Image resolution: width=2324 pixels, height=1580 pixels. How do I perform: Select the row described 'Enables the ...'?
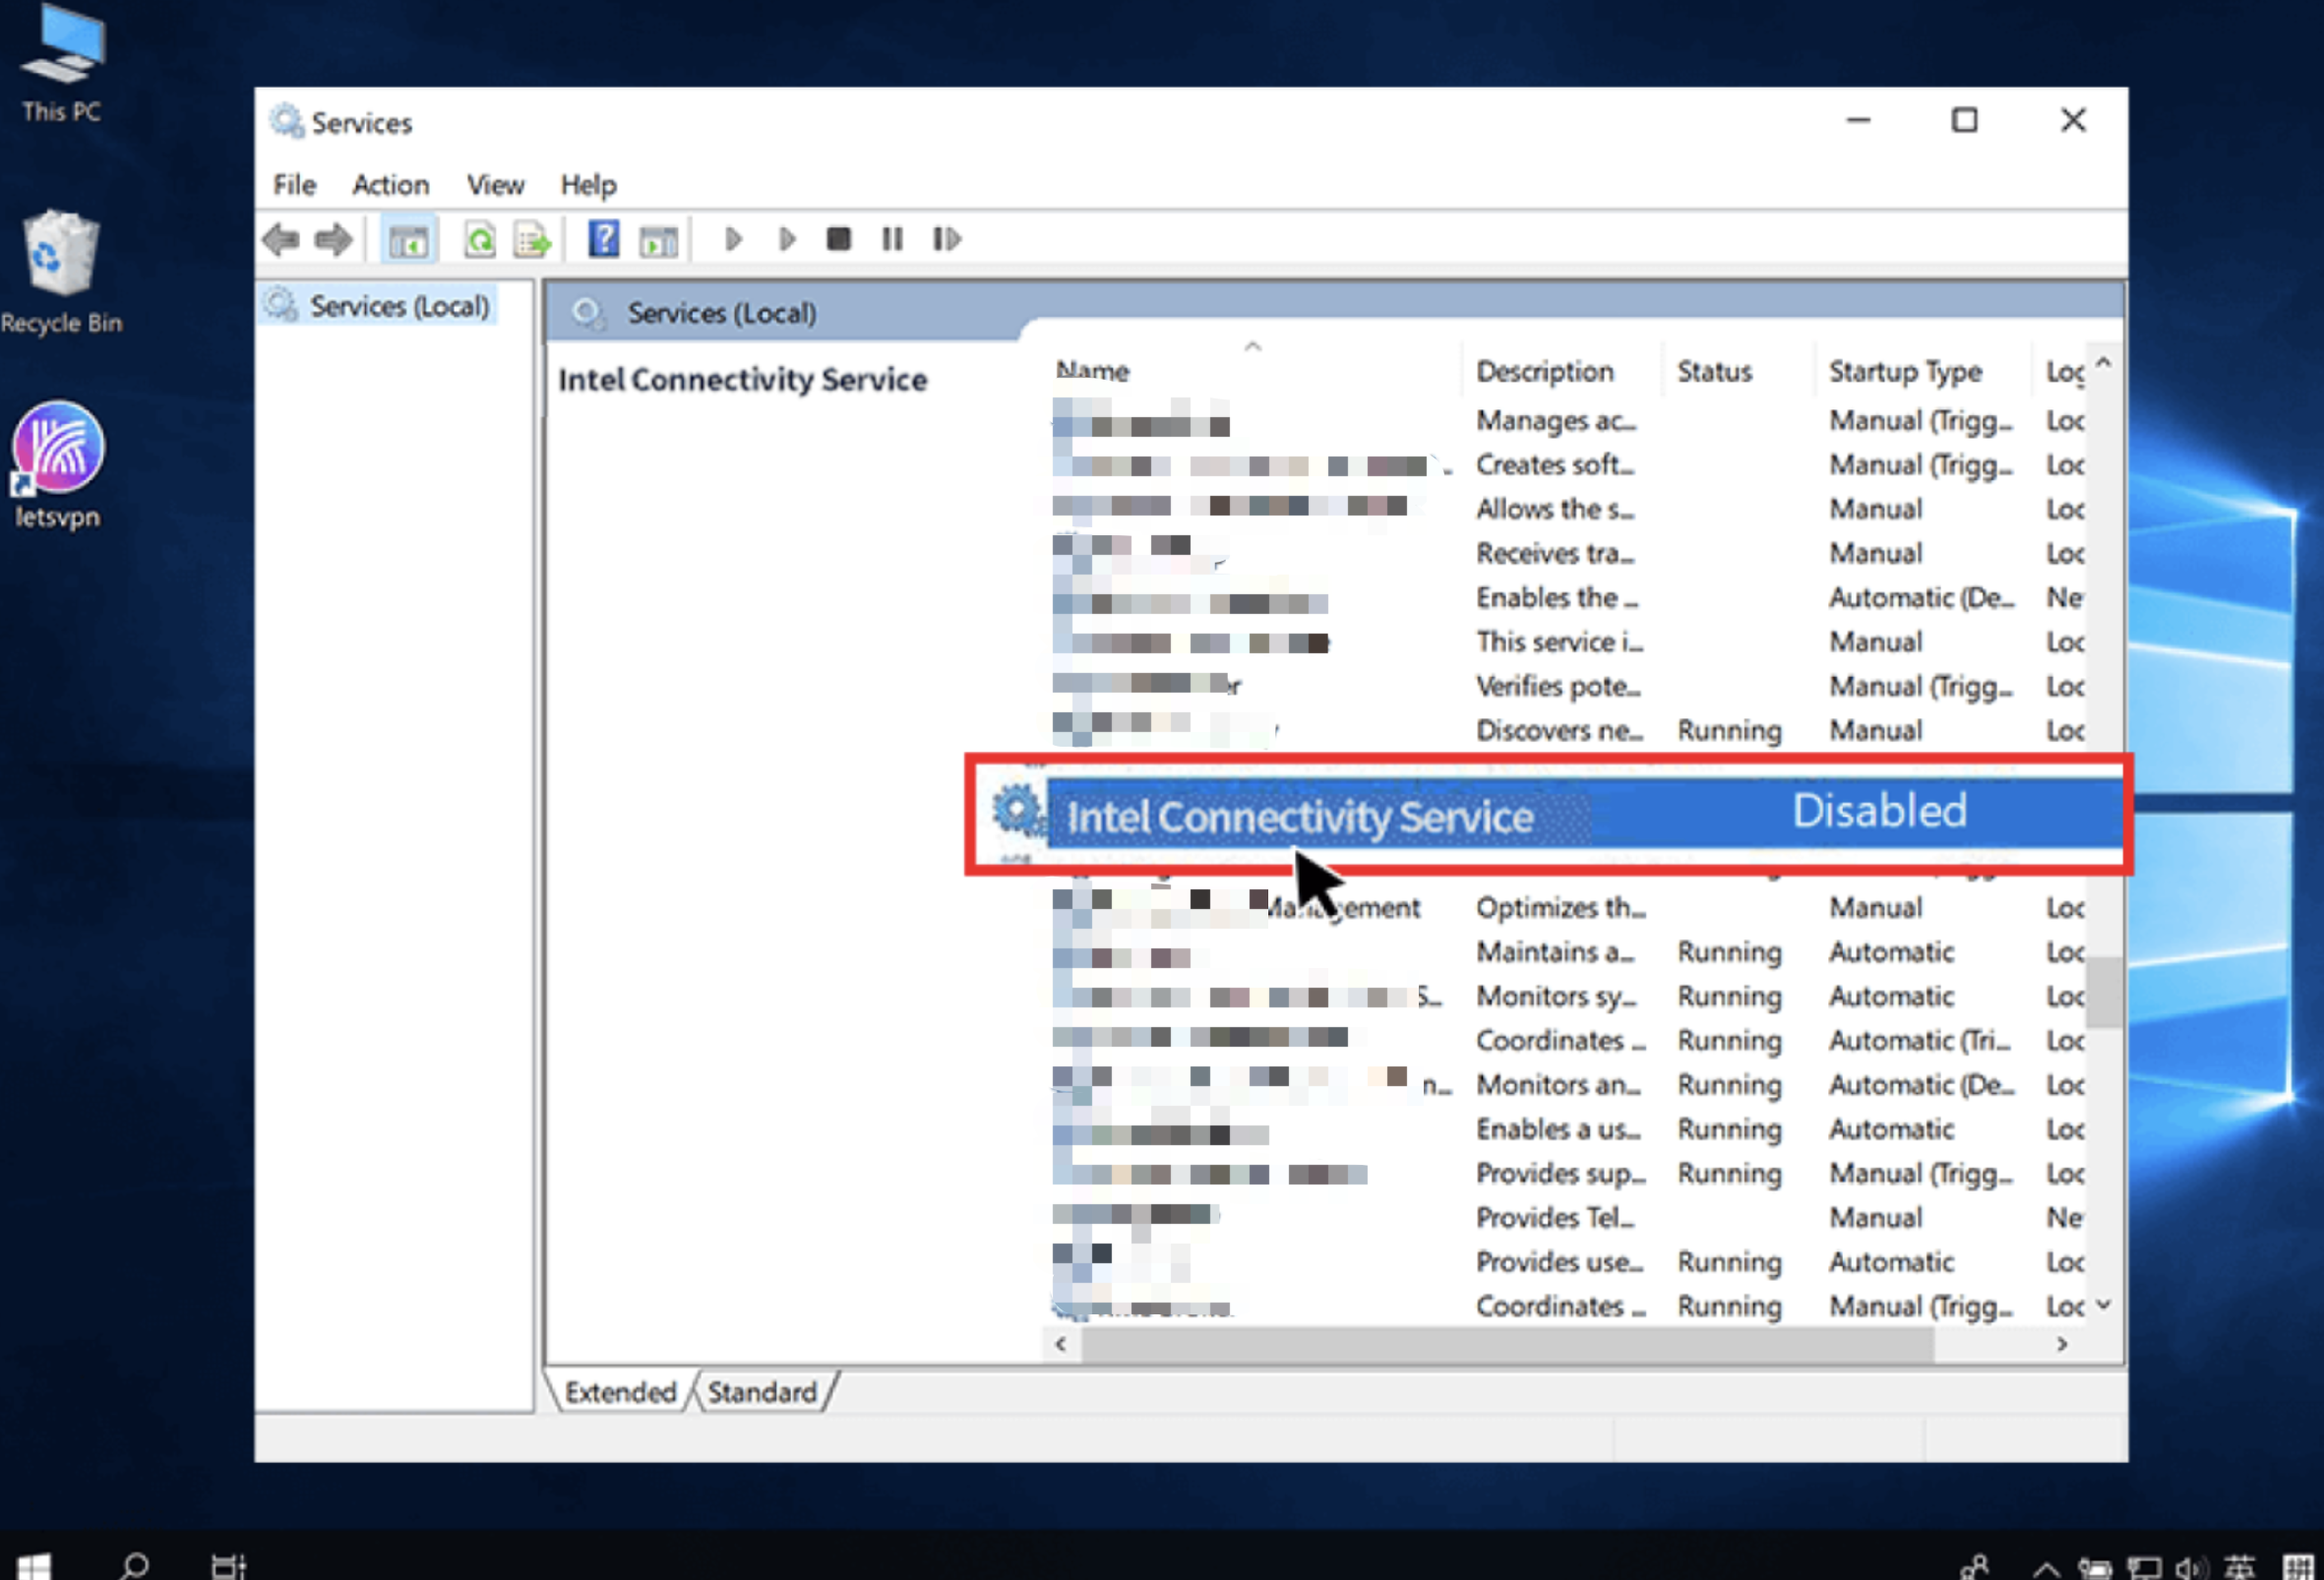pos(1568,598)
